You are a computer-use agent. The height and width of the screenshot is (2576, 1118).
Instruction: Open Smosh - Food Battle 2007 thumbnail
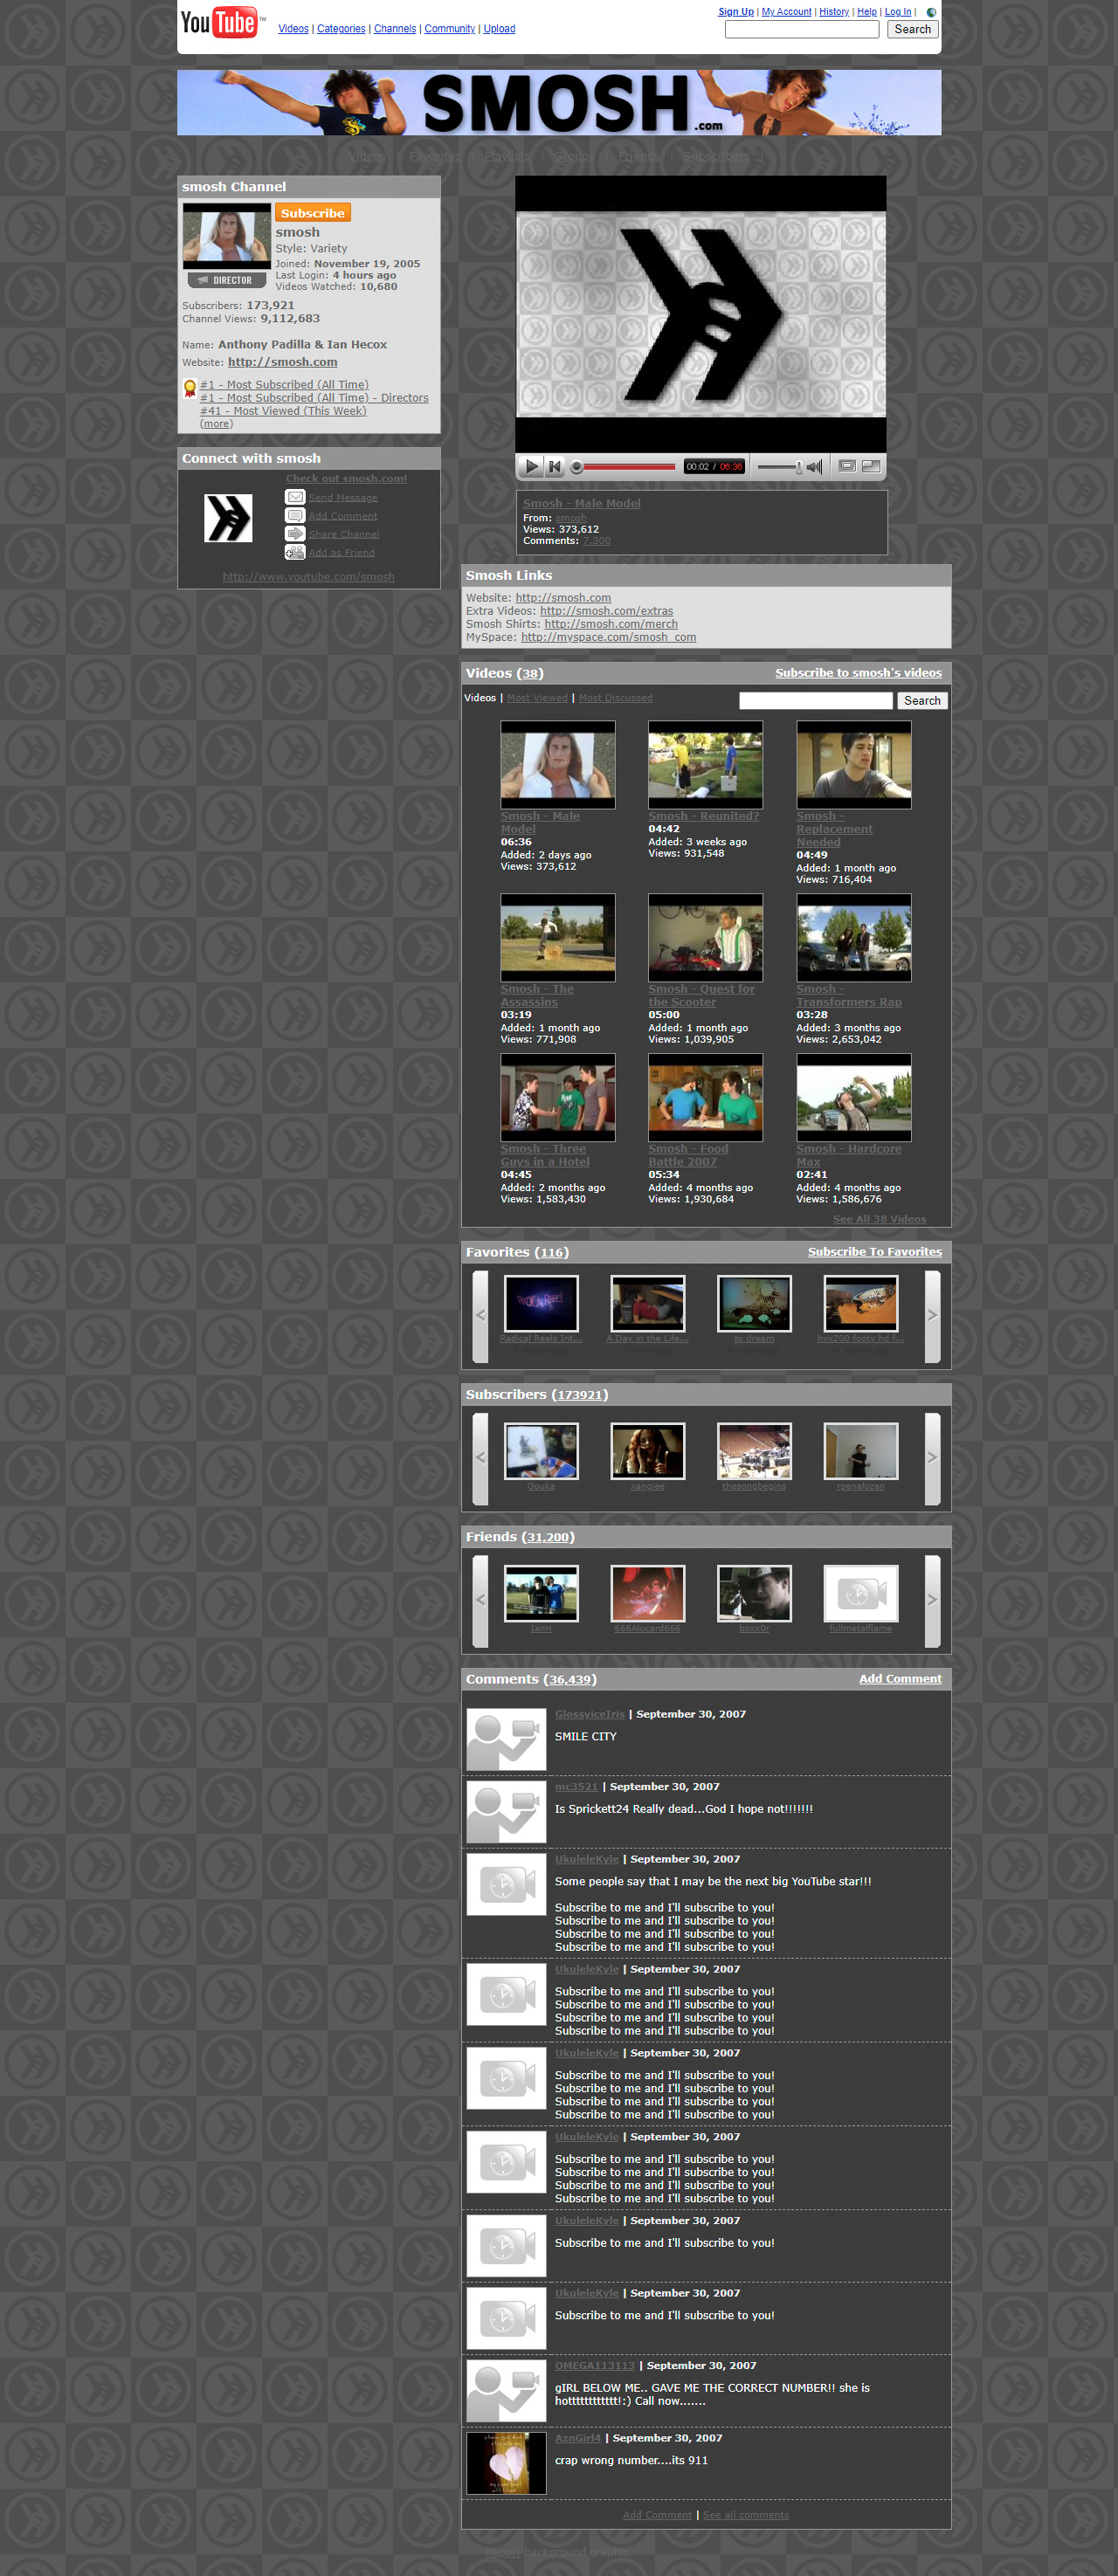705,1098
